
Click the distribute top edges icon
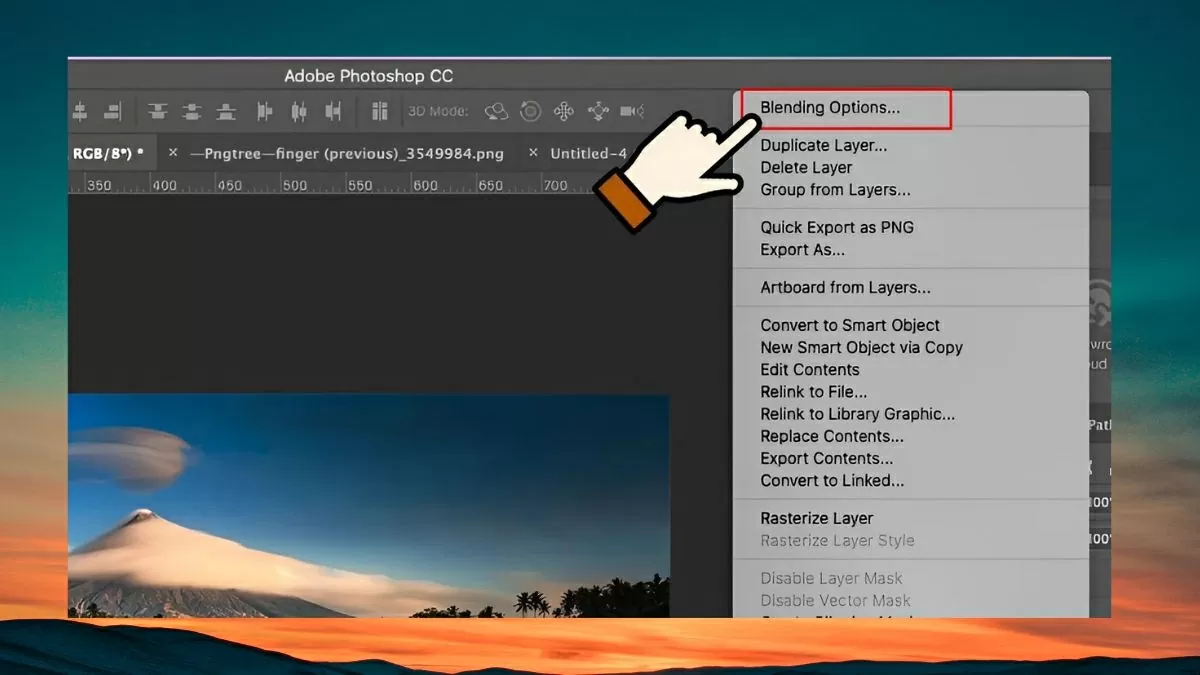coord(157,111)
